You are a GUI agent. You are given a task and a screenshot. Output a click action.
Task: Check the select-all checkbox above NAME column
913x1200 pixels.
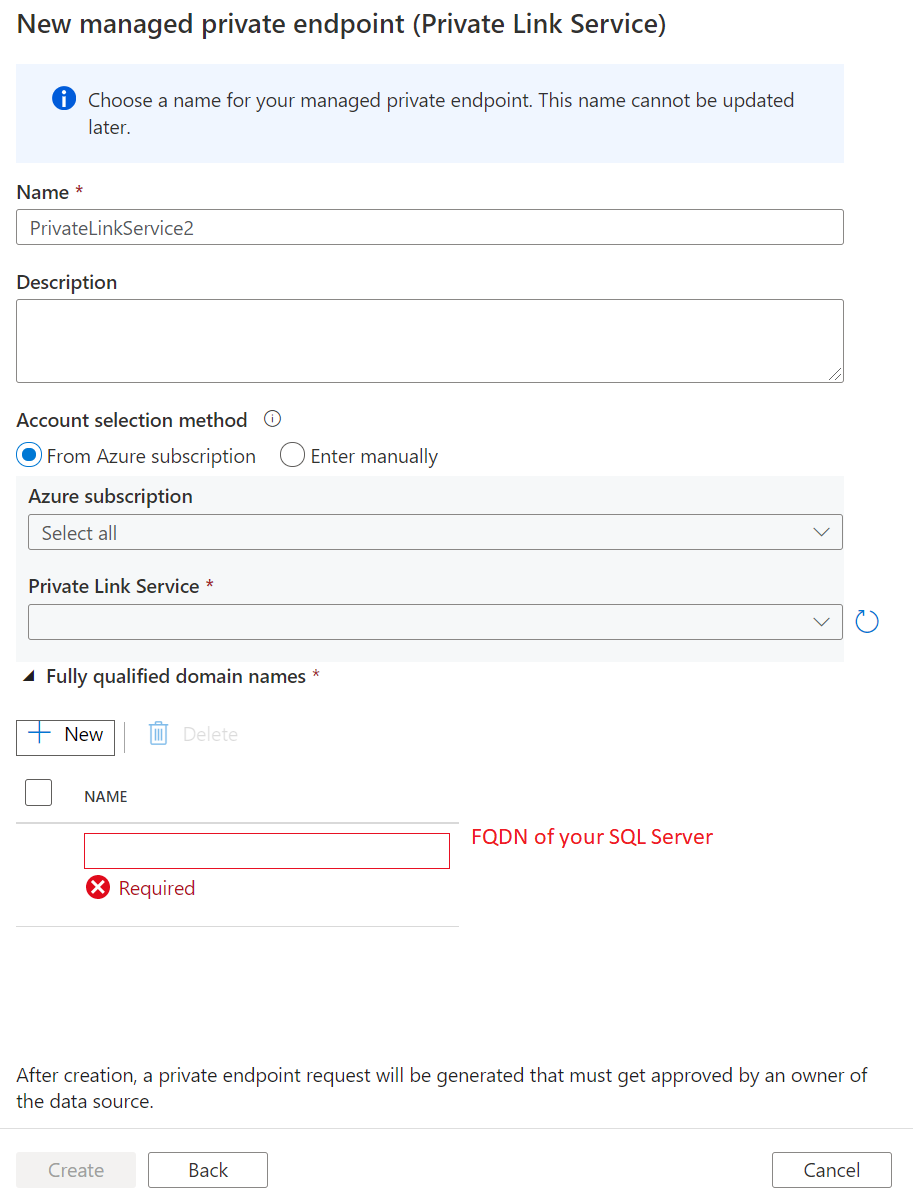click(37, 791)
